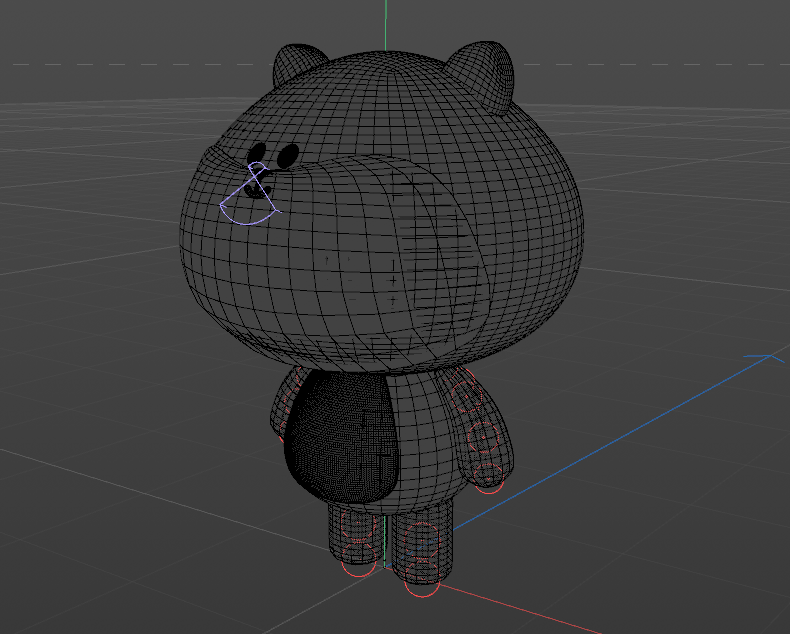790x634 pixels.
Task: Click red circle under right foot
Action: pos(422,590)
